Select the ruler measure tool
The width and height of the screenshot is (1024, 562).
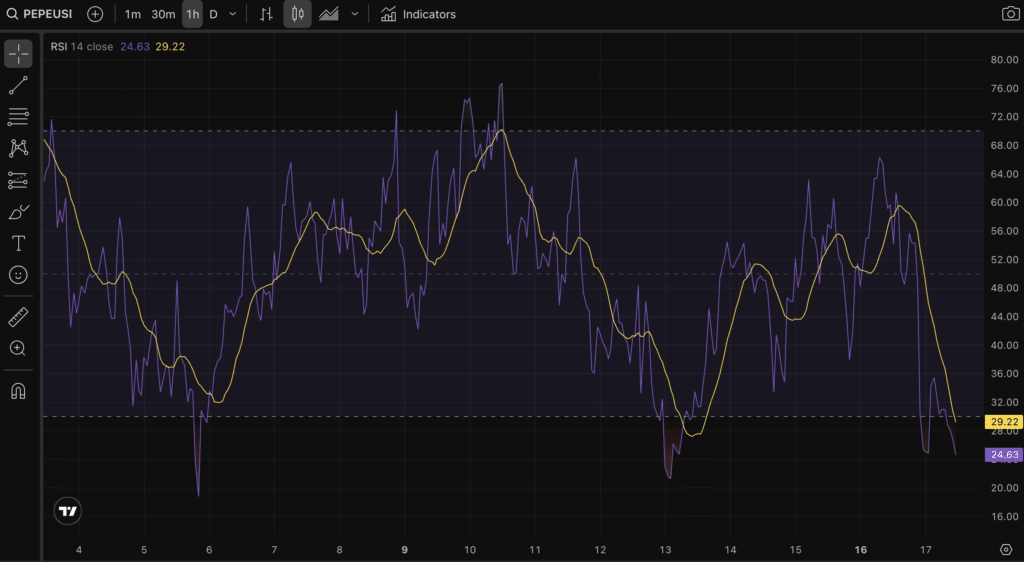(x=18, y=317)
